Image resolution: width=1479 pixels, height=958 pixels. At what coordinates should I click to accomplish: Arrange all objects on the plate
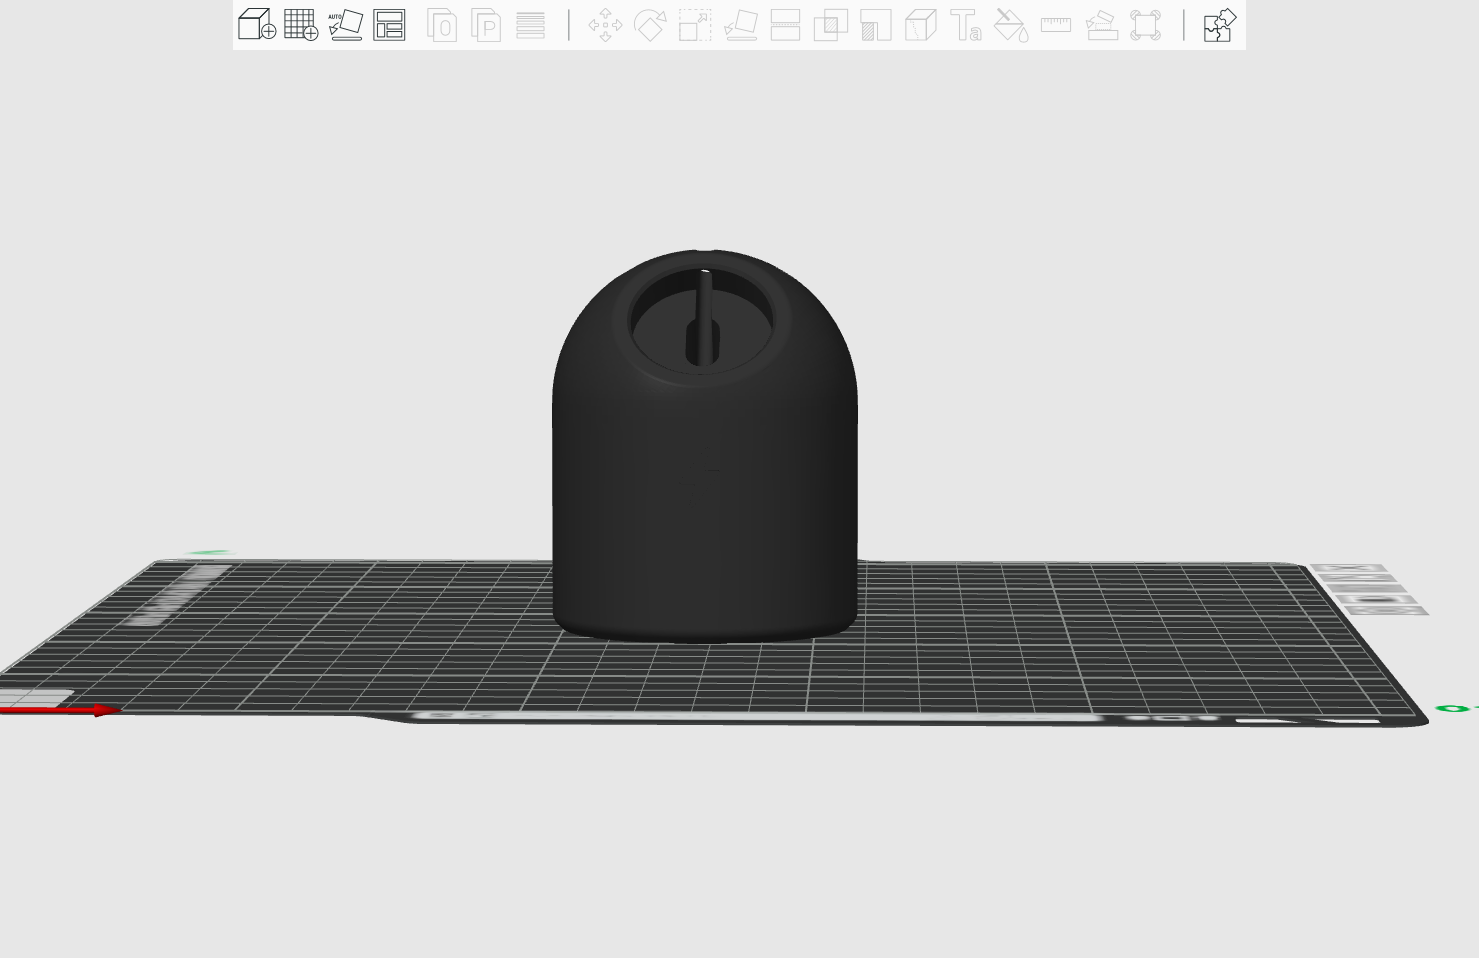(391, 25)
